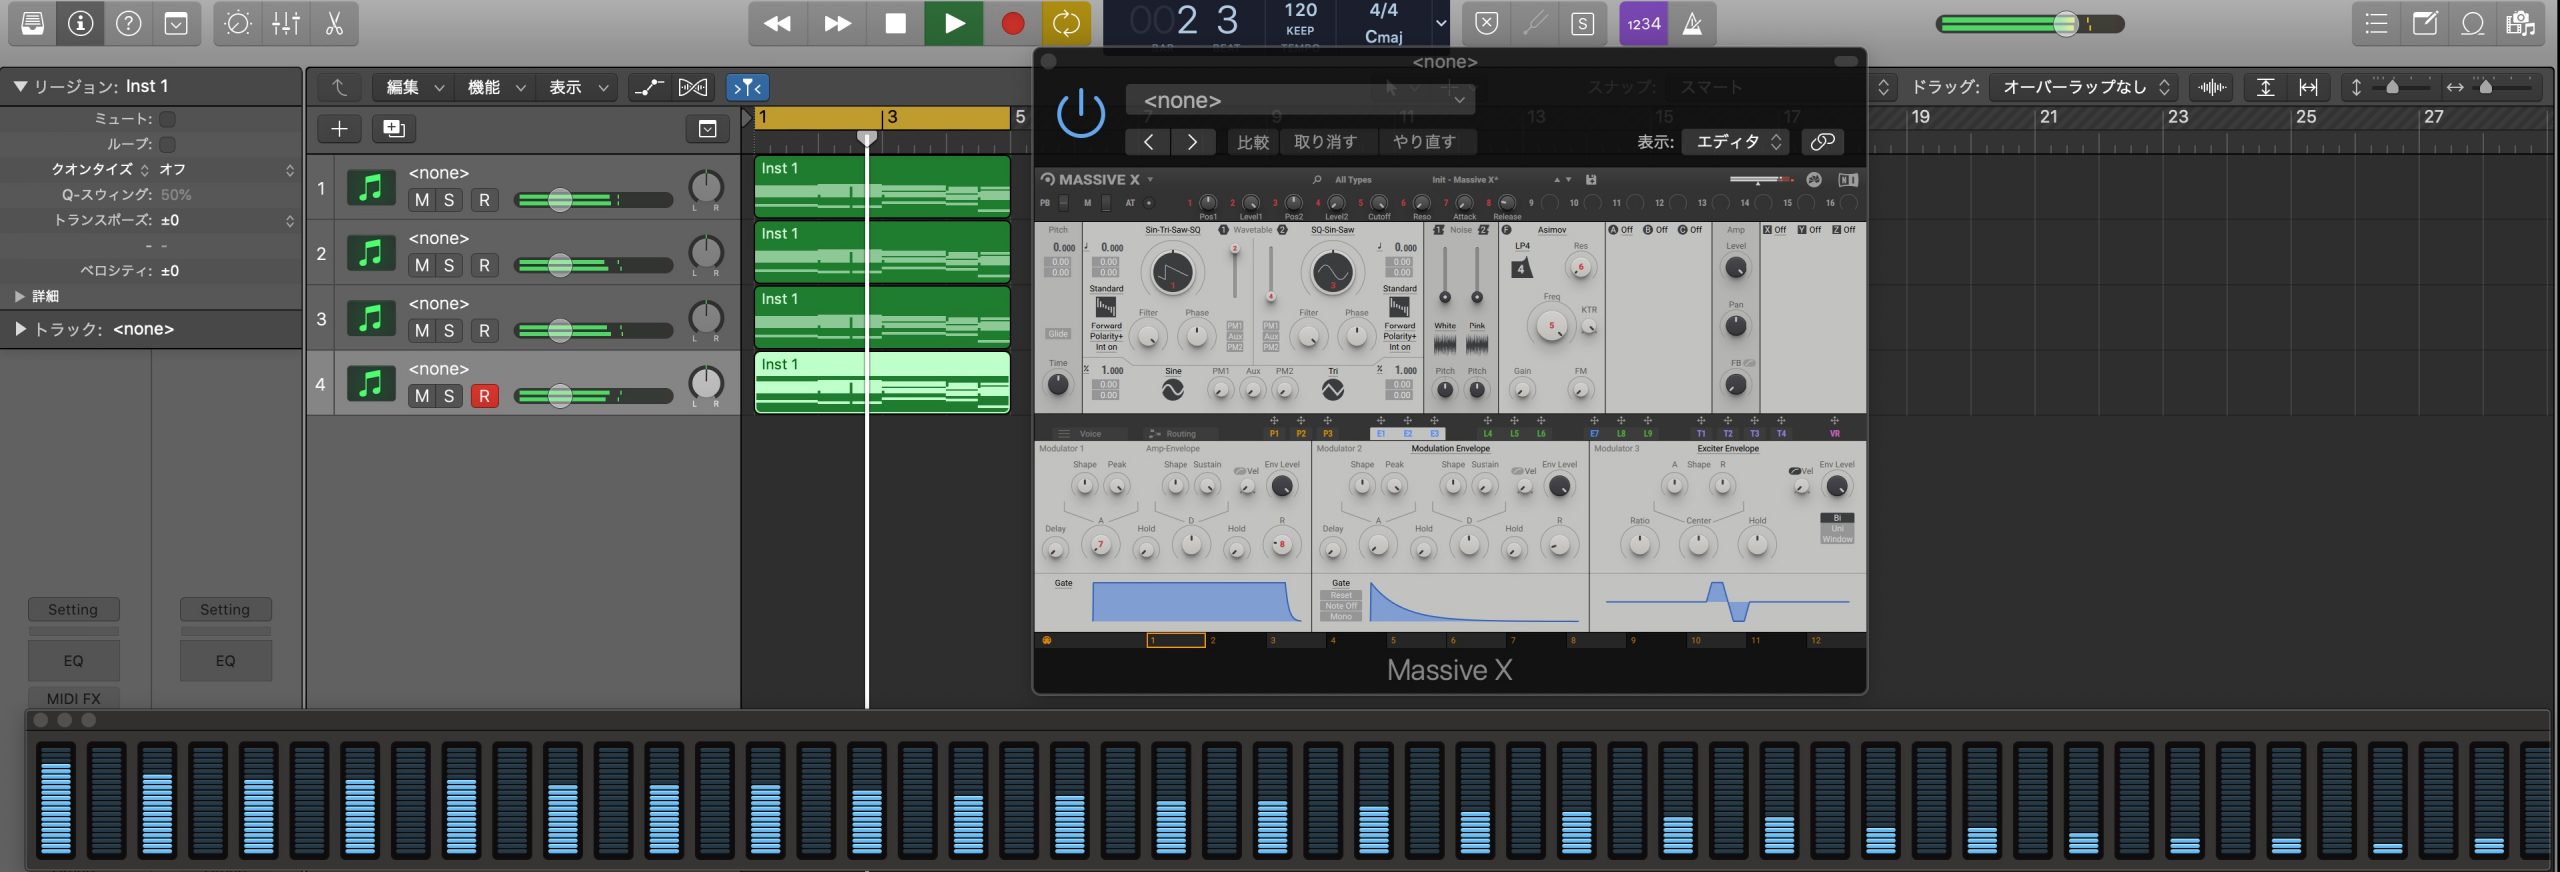Open the LCD display mode dropdown arrow
Image resolution: width=2560 pixels, height=872 pixels.
click(1441, 23)
